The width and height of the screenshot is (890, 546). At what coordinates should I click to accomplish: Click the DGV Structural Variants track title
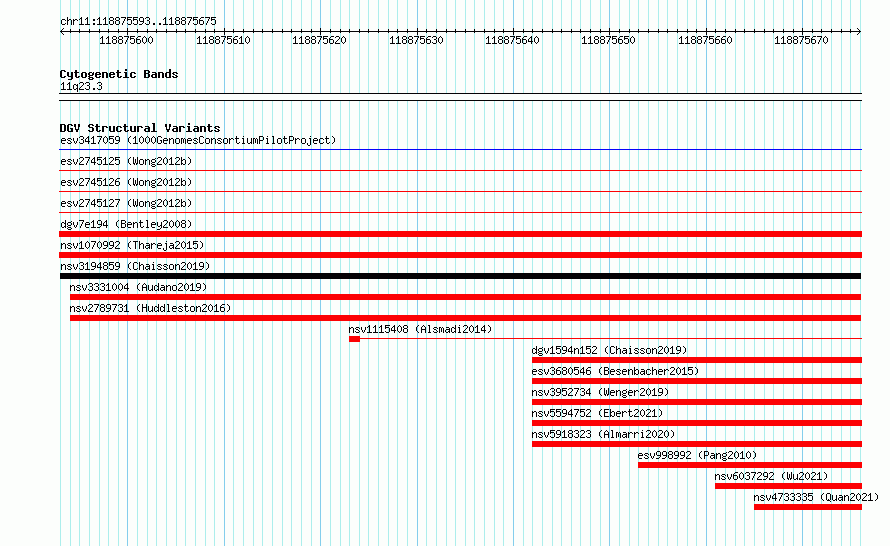pyautogui.click(x=140, y=128)
